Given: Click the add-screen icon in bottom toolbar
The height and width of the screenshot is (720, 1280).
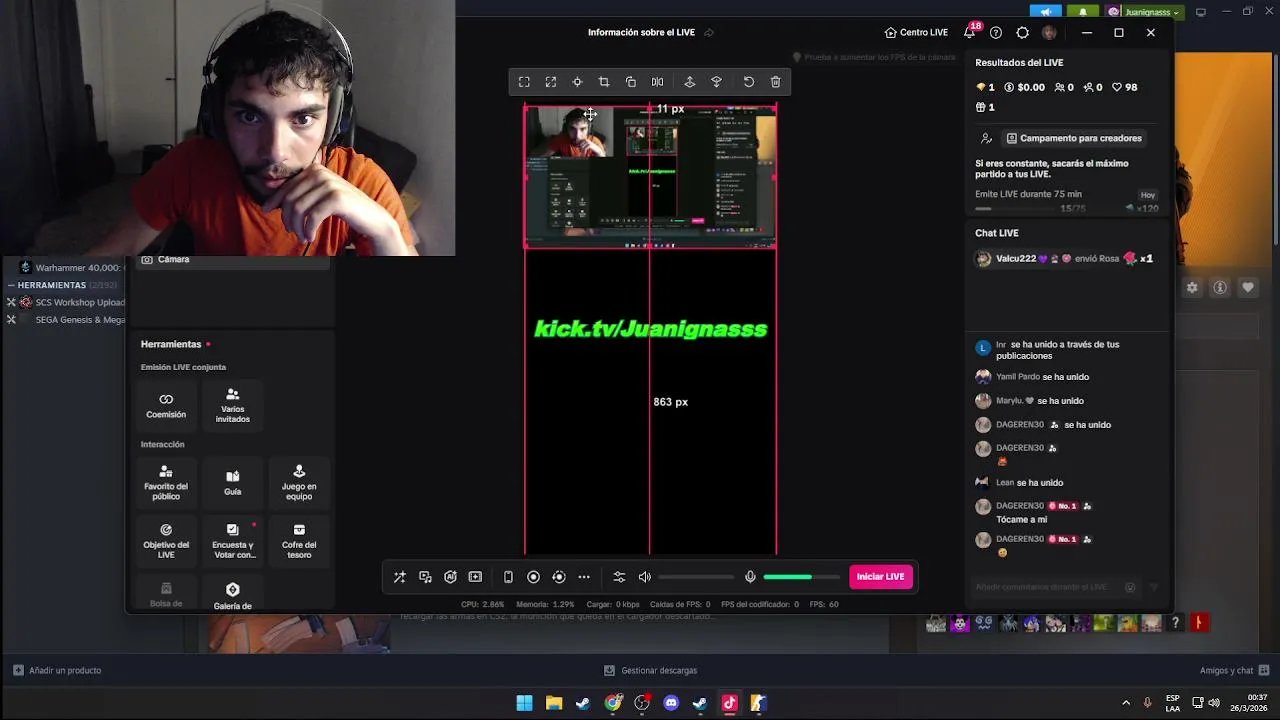Looking at the screenshot, I should [475, 577].
